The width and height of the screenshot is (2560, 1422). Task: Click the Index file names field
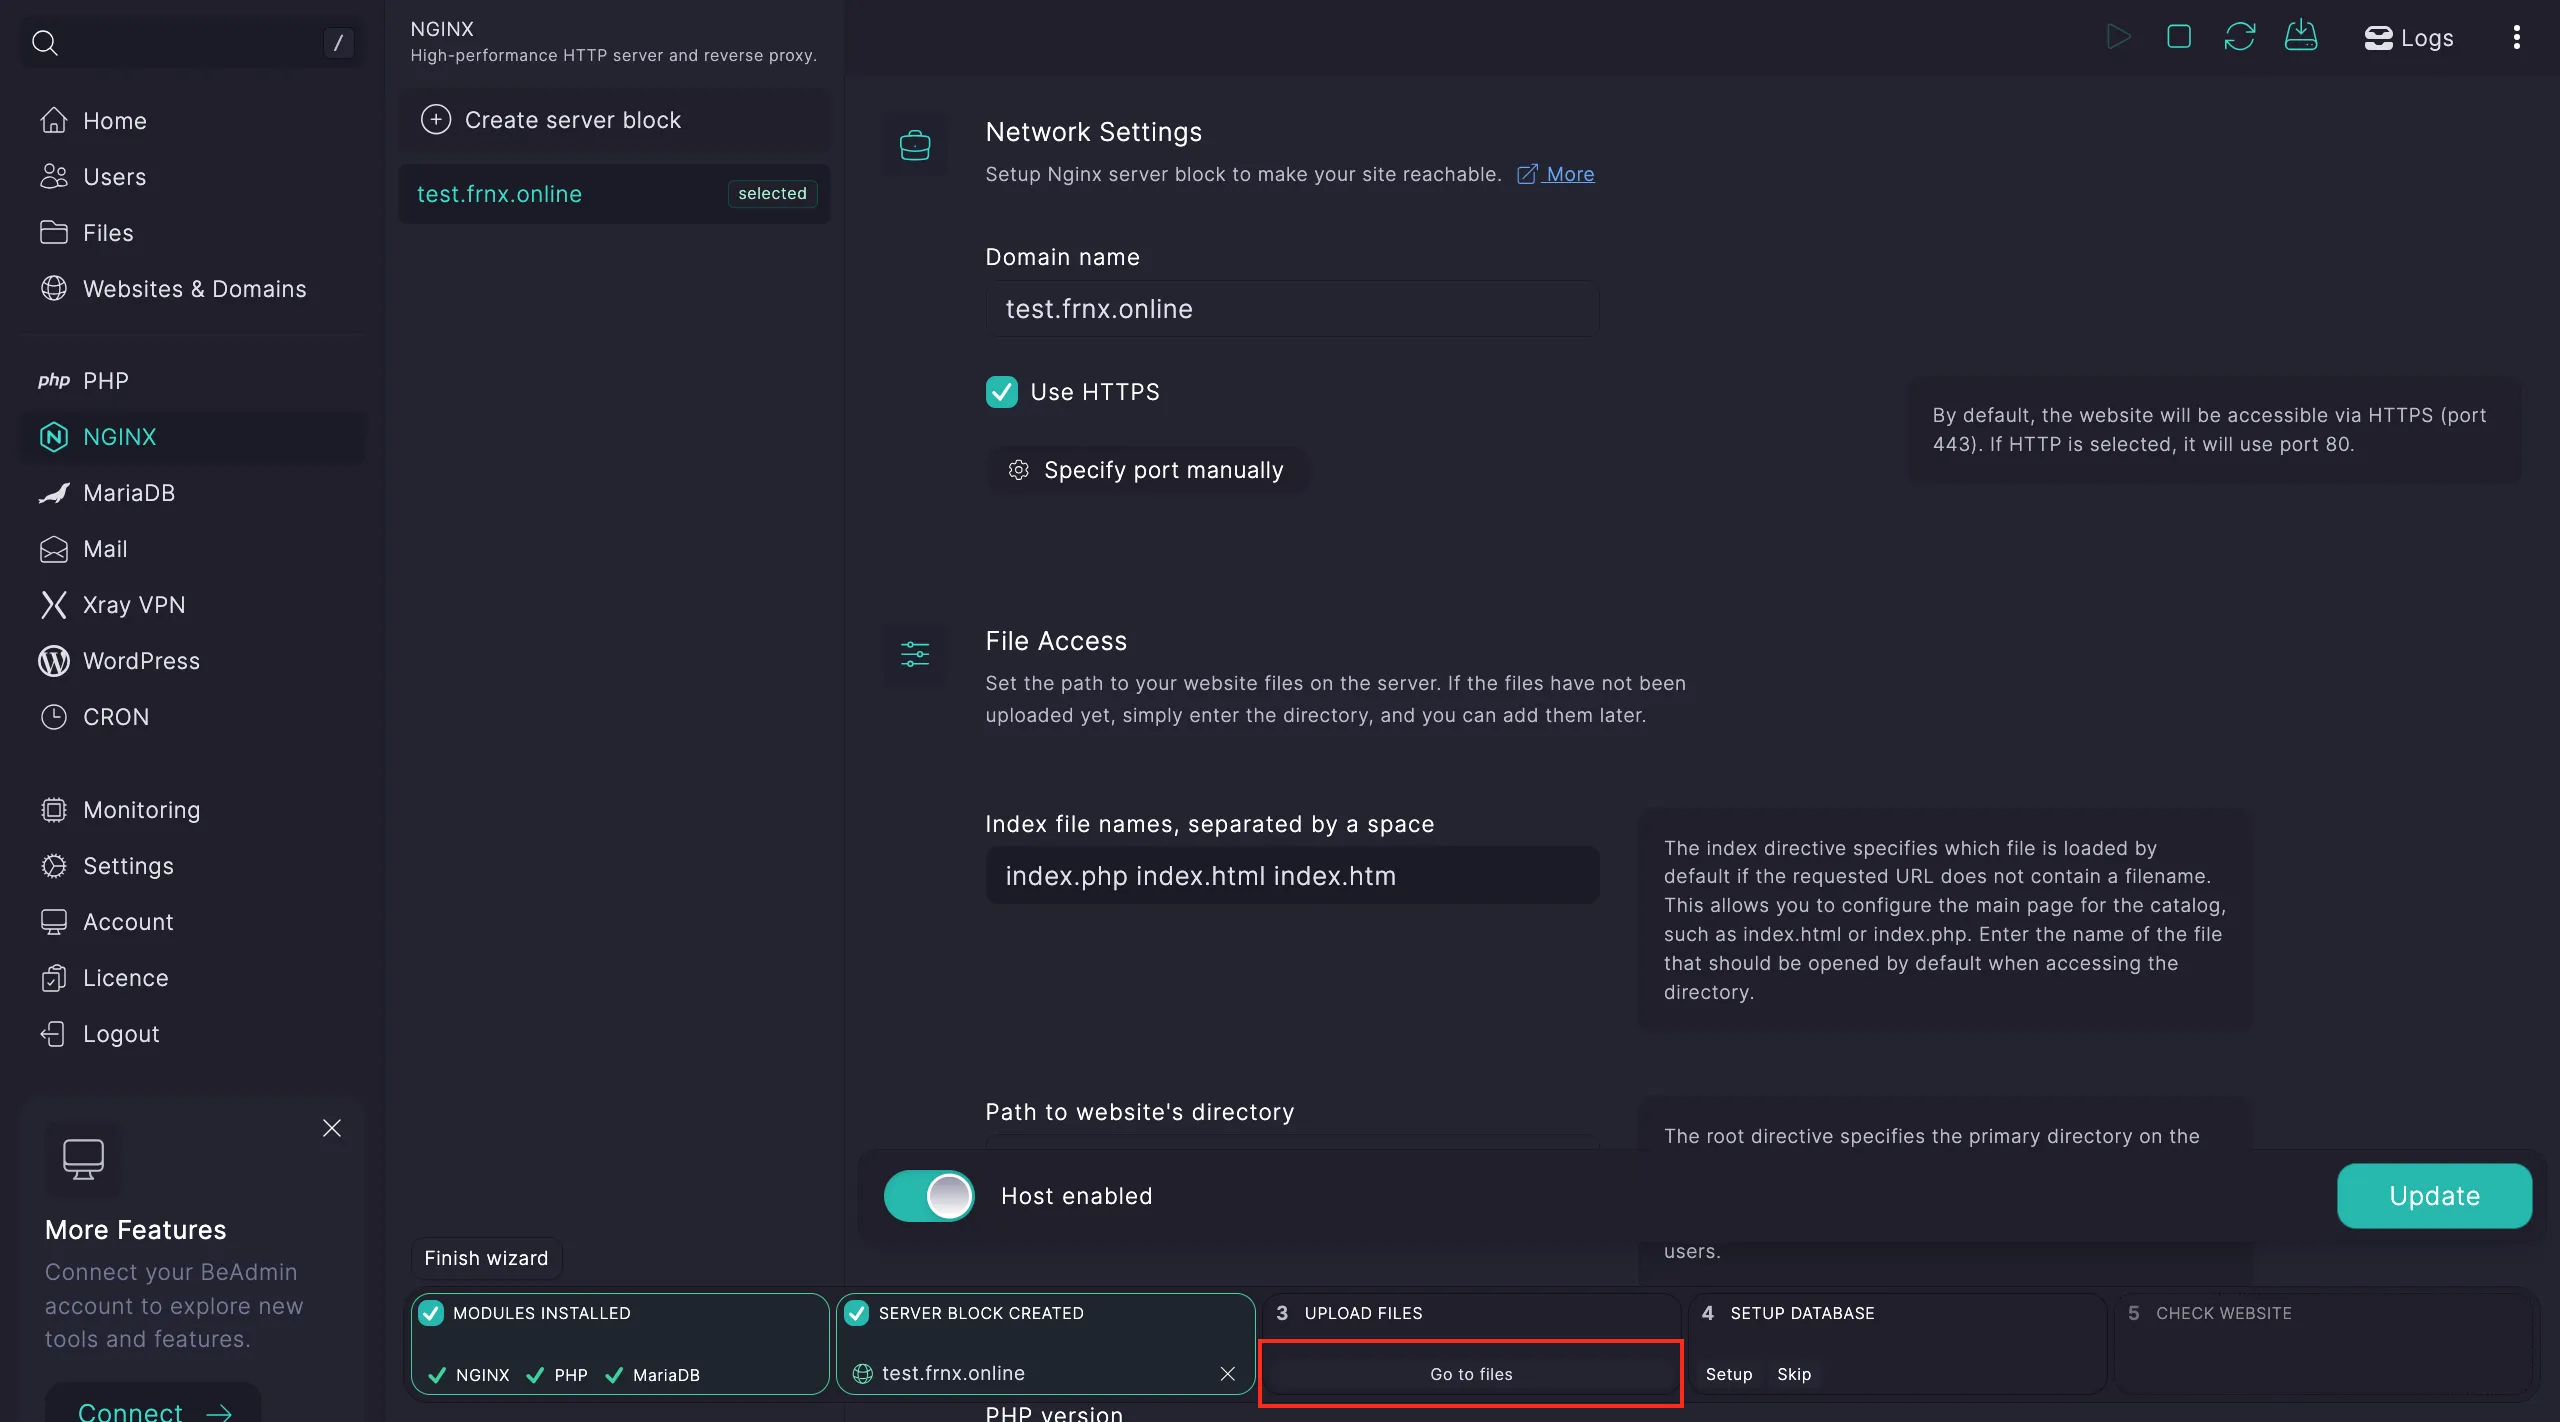tap(1292, 876)
